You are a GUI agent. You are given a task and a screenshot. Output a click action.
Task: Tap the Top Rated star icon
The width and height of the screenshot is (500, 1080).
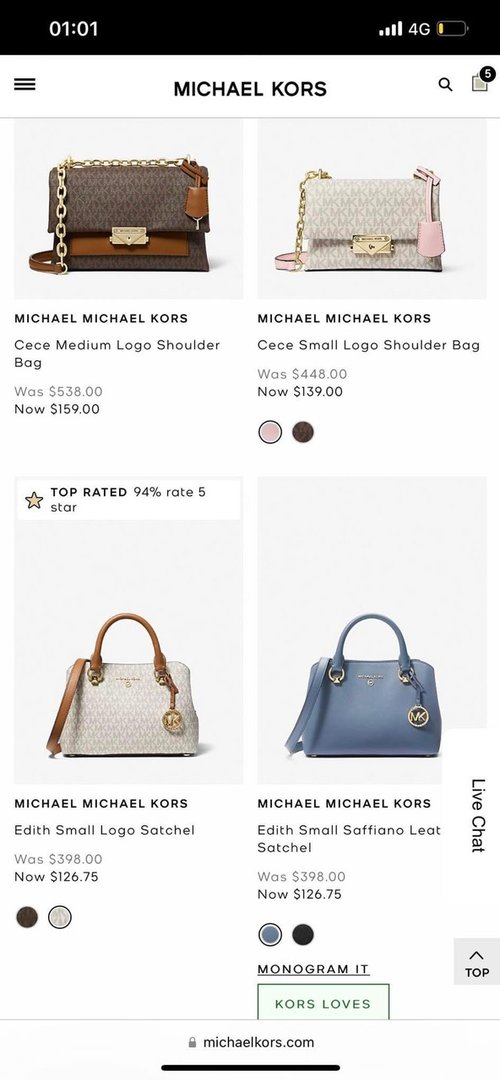(34, 500)
